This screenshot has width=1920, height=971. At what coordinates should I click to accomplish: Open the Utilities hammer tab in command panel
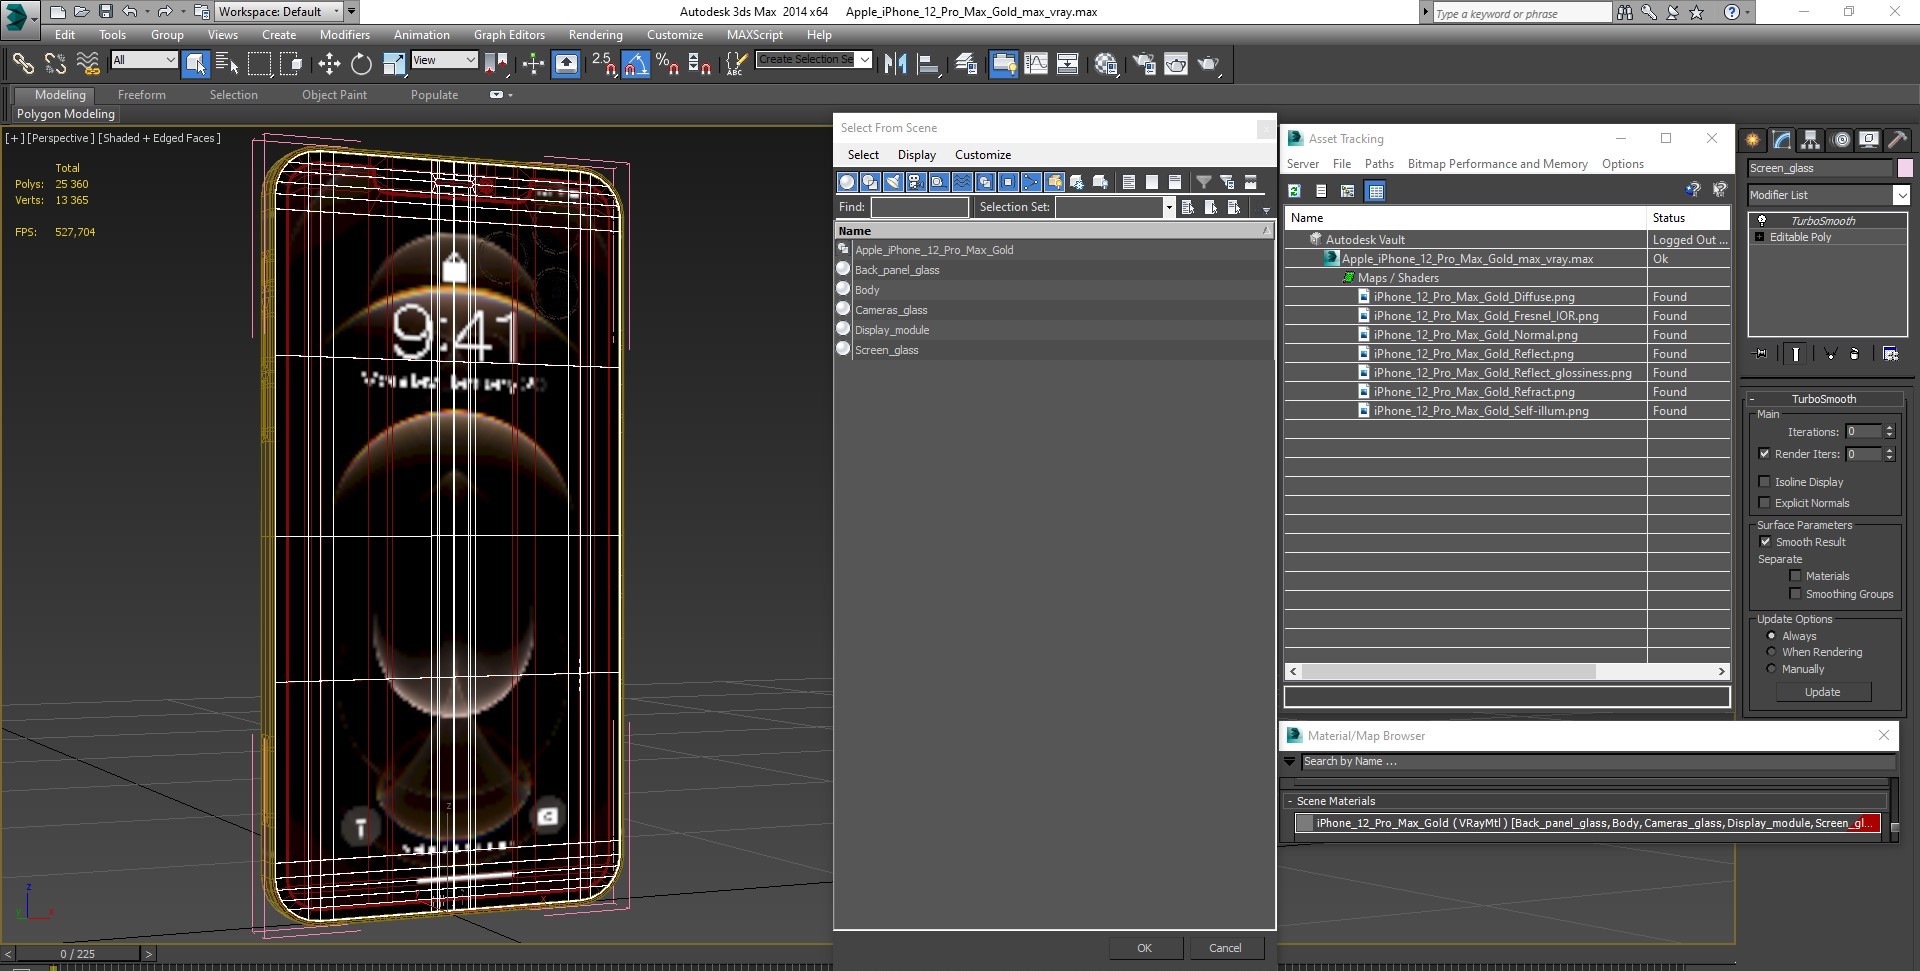pos(1897,140)
